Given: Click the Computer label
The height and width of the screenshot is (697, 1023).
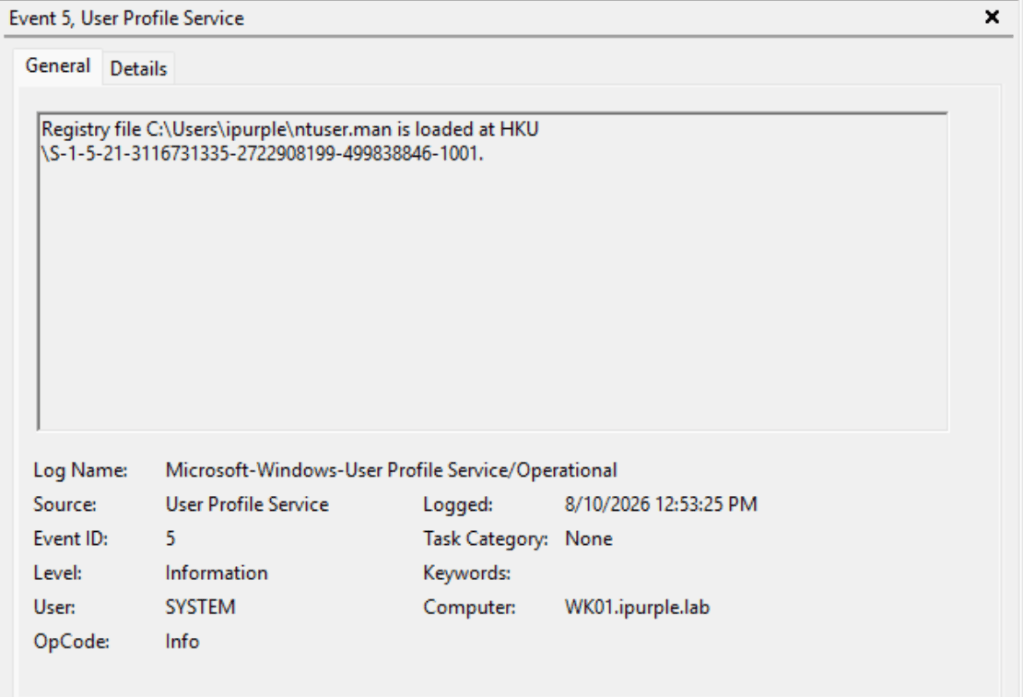Looking at the screenshot, I should 469,607.
